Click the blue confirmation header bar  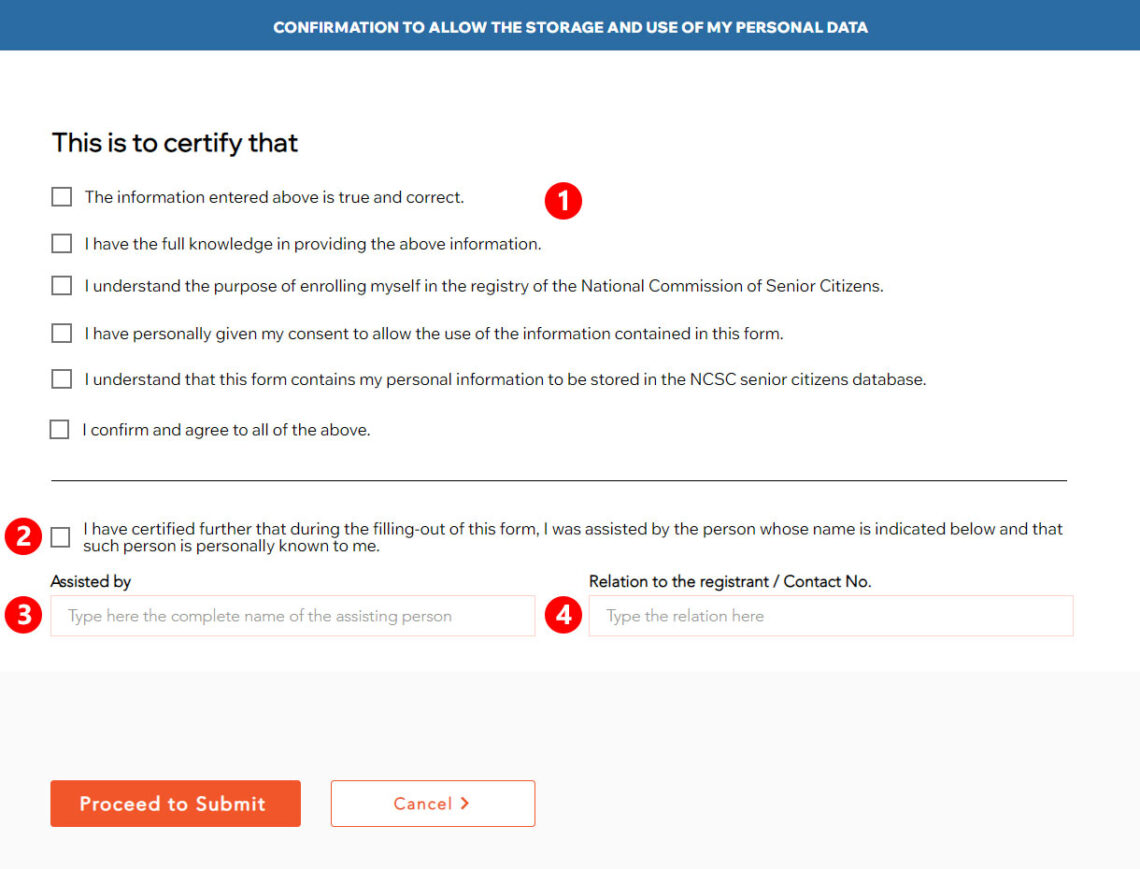(x=570, y=26)
